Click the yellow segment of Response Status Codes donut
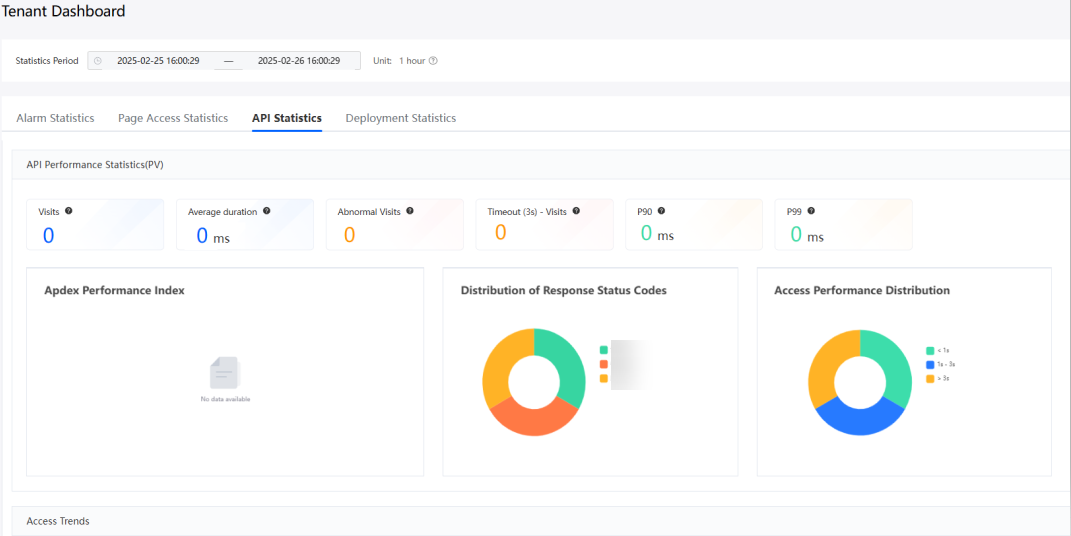1071x536 pixels. (497, 363)
